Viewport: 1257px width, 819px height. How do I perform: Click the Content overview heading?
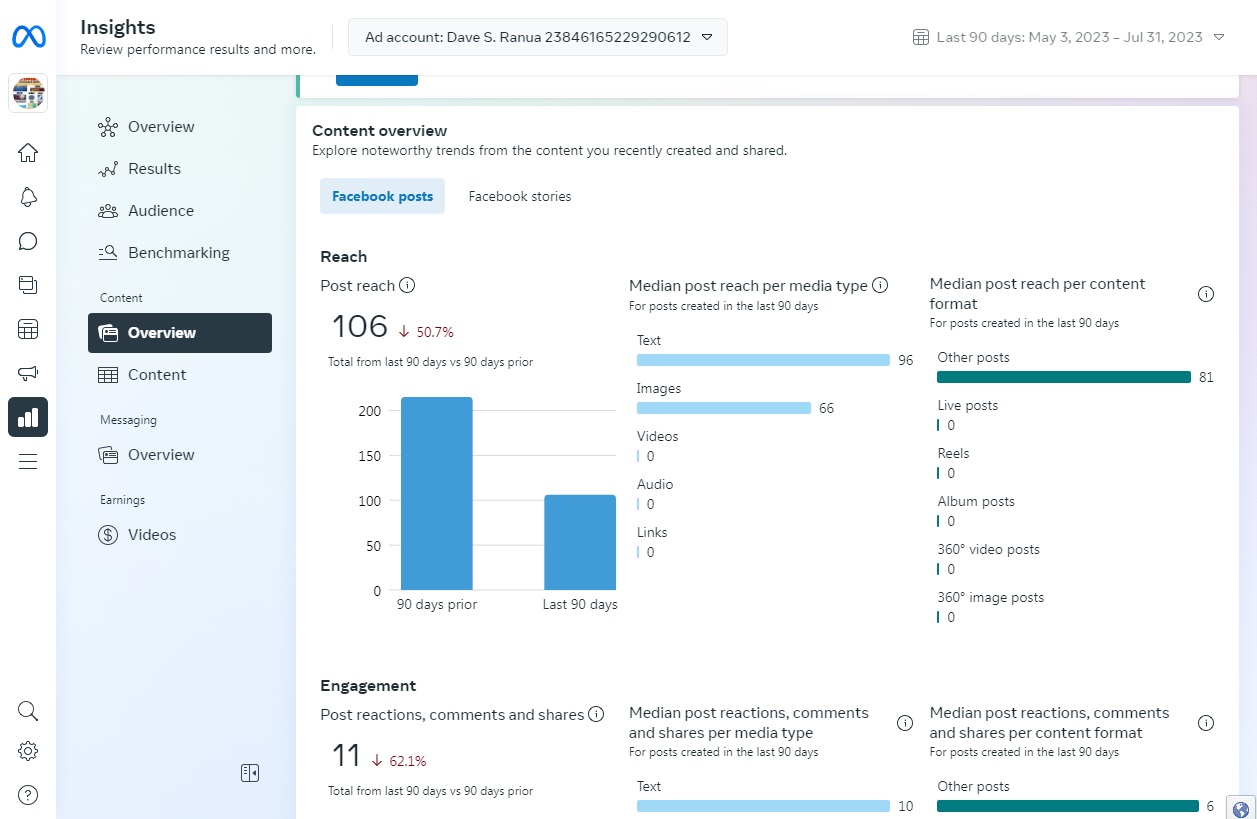pyautogui.click(x=380, y=131)
